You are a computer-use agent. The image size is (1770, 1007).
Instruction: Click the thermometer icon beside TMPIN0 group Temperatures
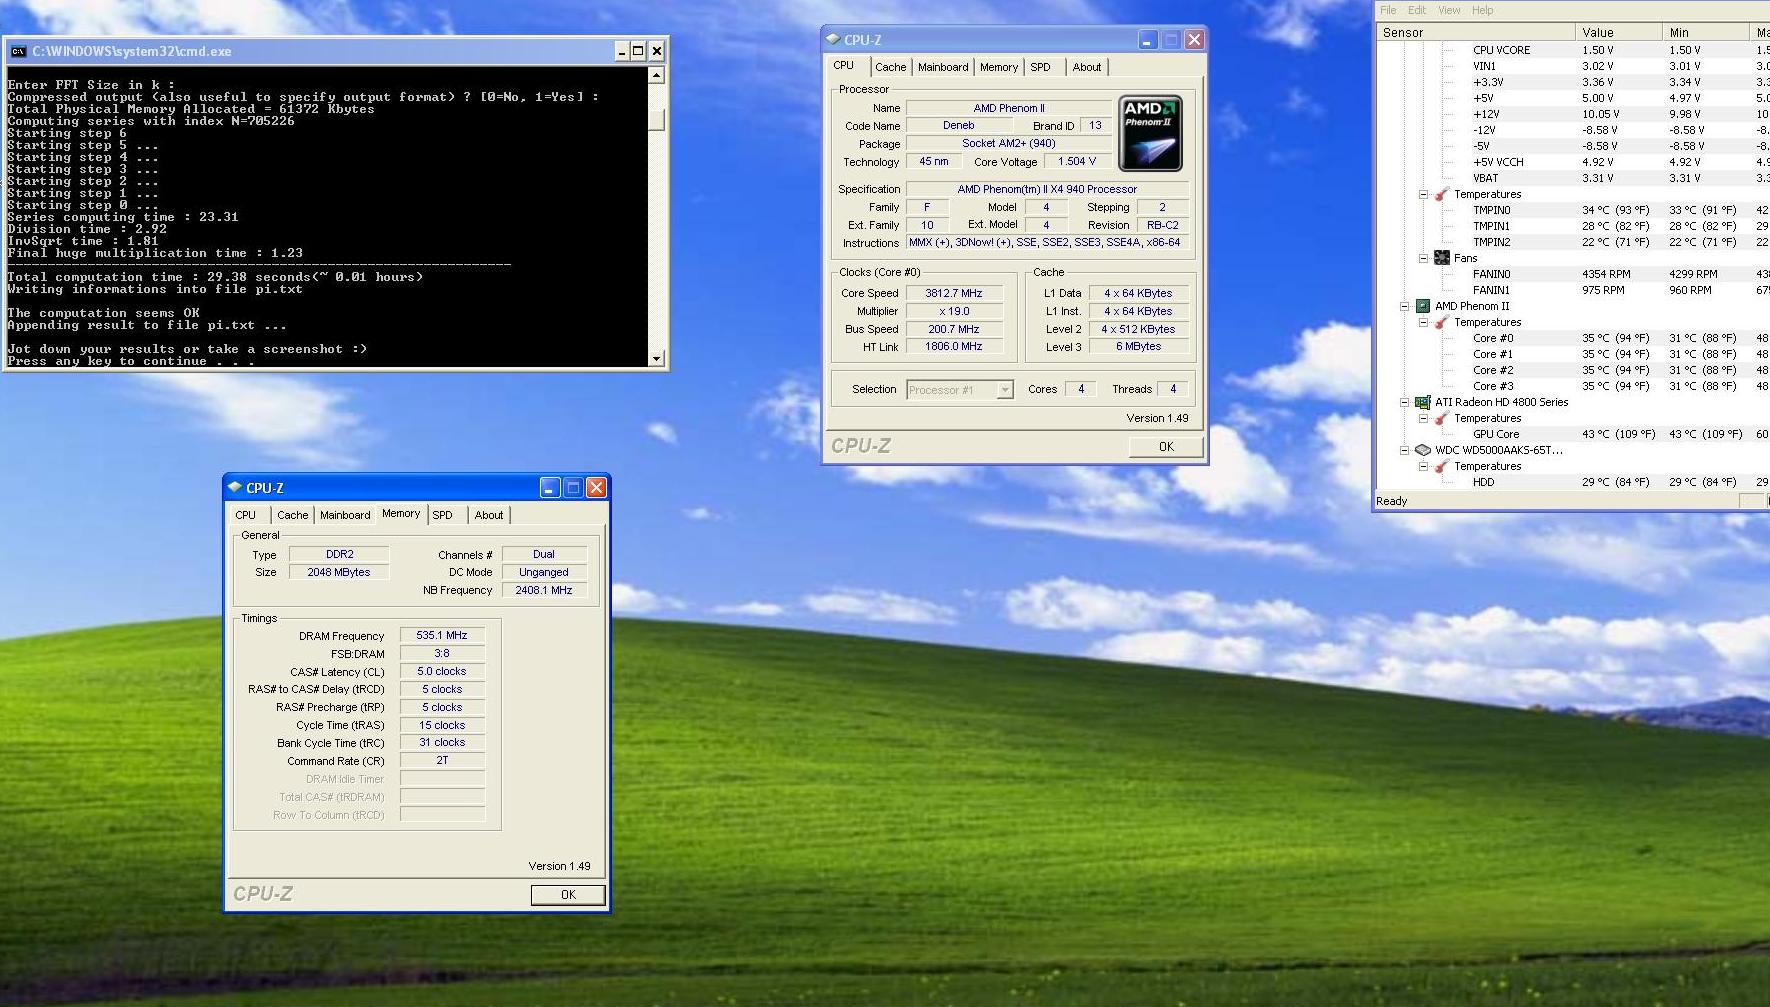1442,194
